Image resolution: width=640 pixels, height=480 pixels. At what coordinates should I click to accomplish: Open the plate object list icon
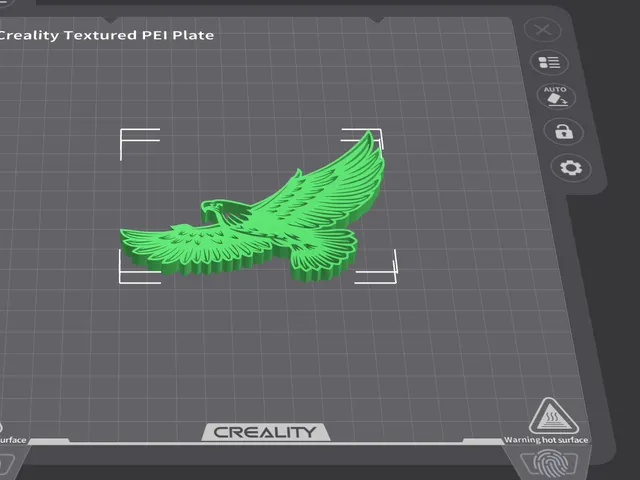549,62
